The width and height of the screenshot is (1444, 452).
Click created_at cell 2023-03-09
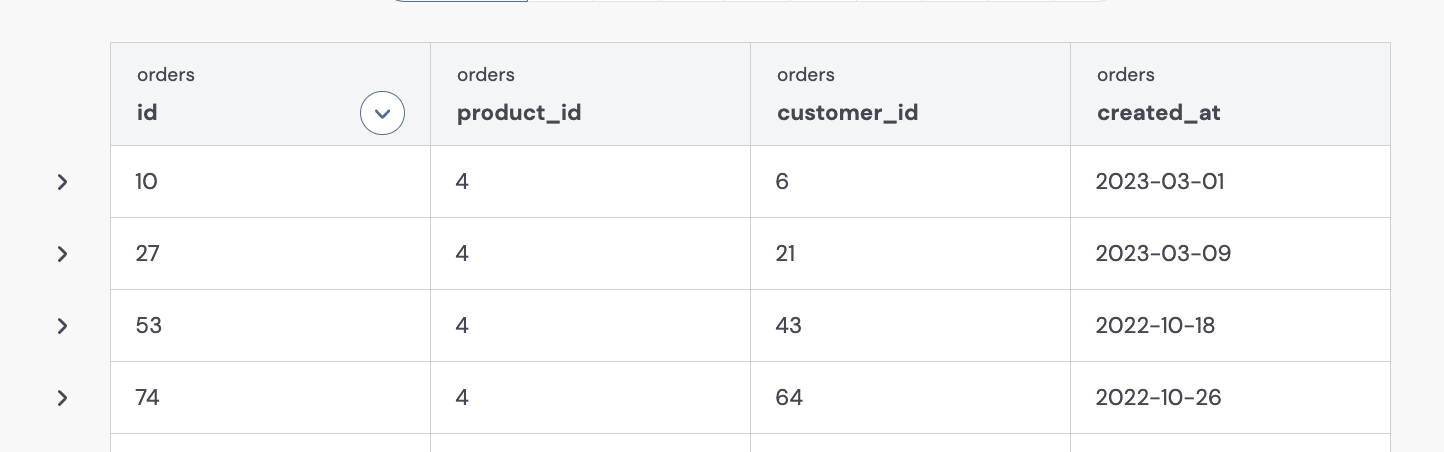(1230, 254)
